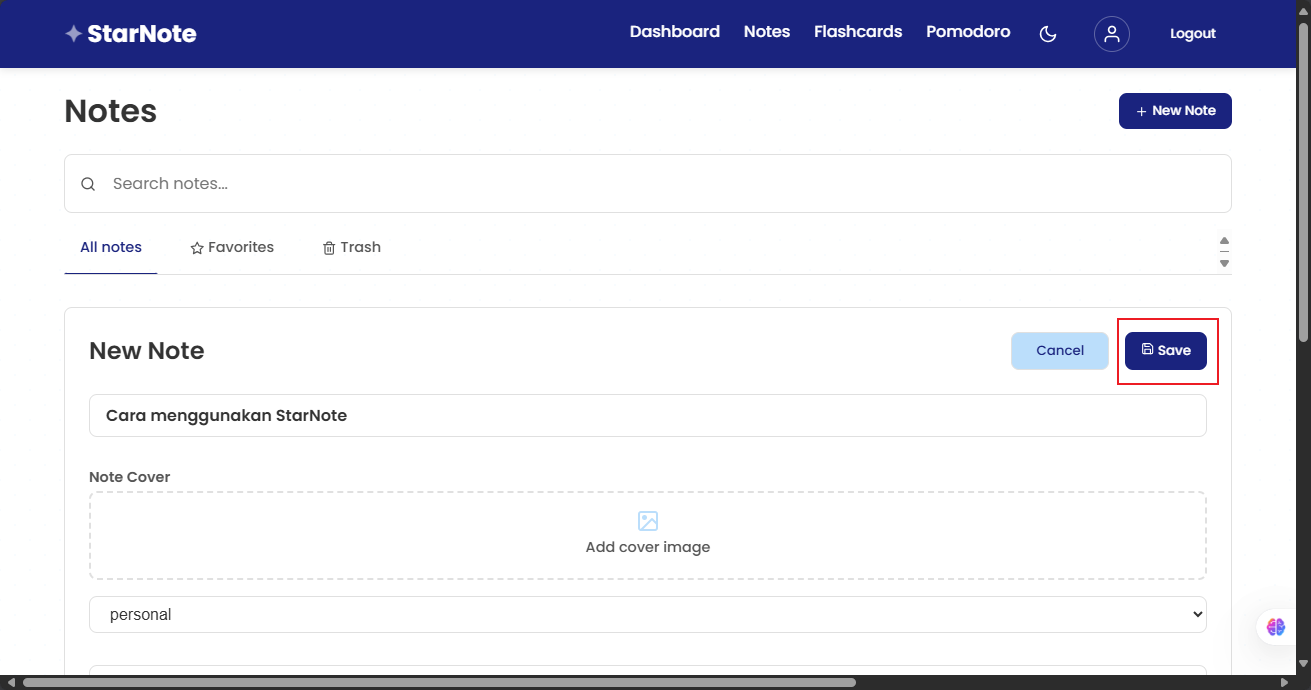
Task: Save the new note
Action: [1166, 350]
